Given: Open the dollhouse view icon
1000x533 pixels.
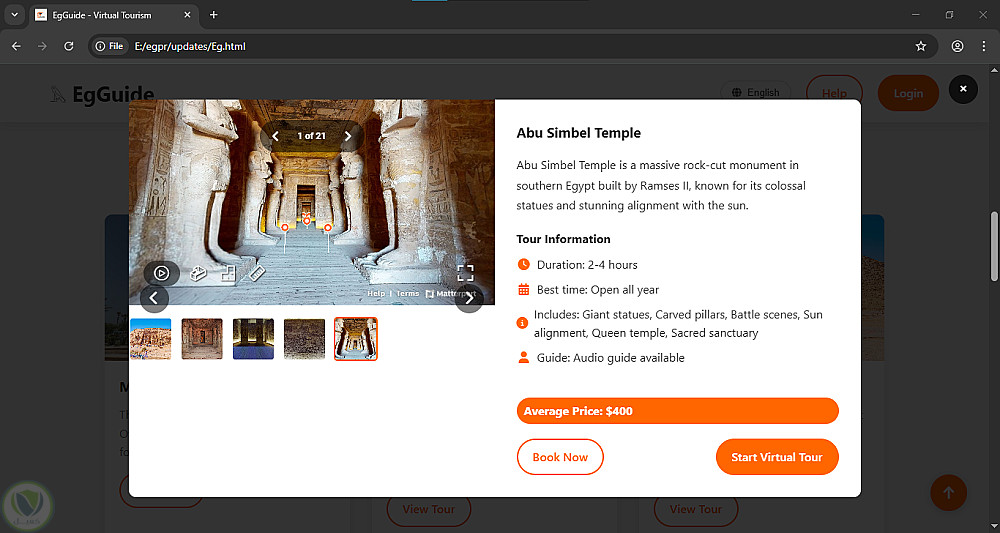Looking at the screenshot, I should [198, 272].
